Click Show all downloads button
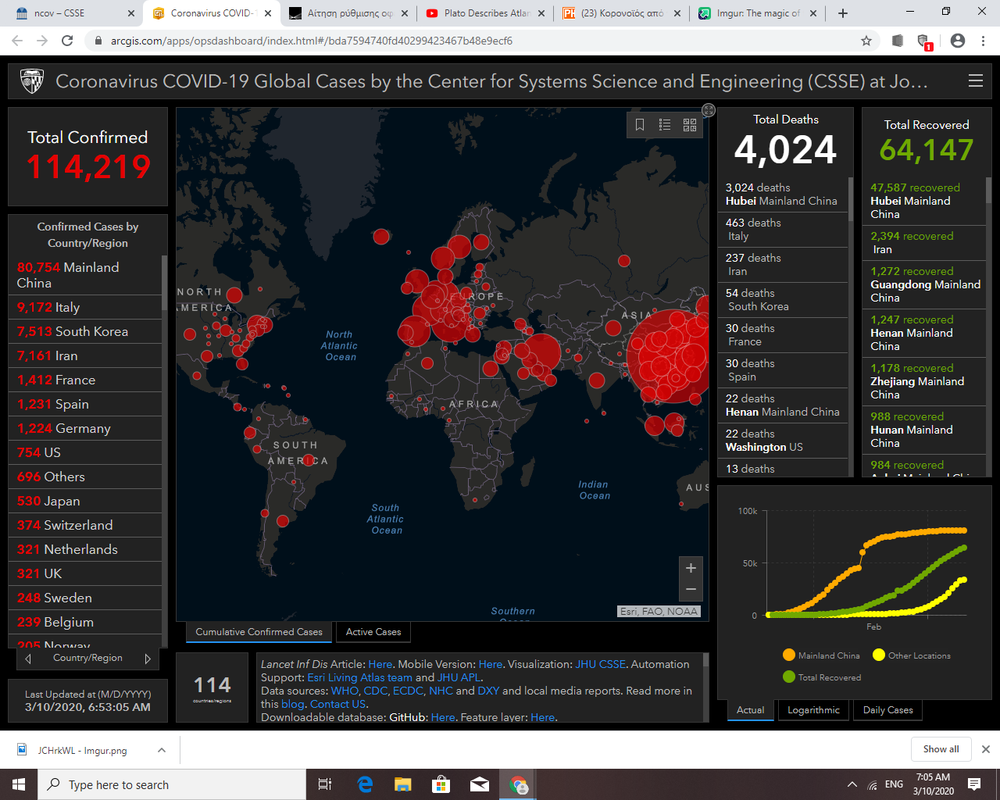Image resolution: width=1000 pixels, height=800 pixels. pyautogui.click(x=941, y=749)
